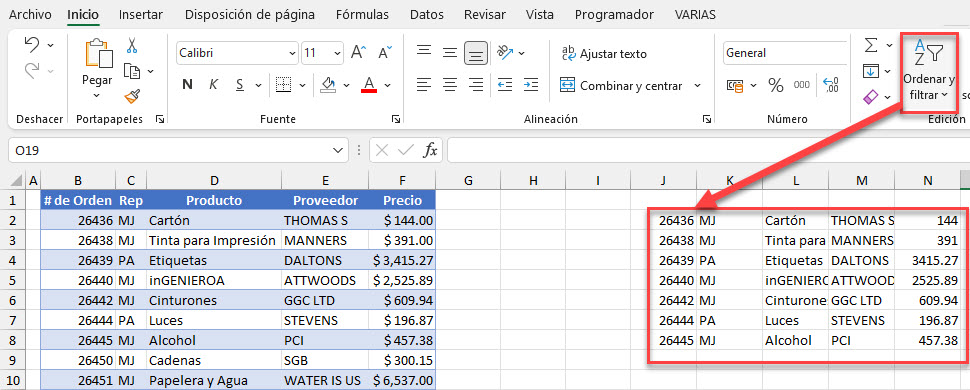This screenshot has width=970, height=390.
Task: Expand font color dropdown arrow
Action: (x=388, y=85)
